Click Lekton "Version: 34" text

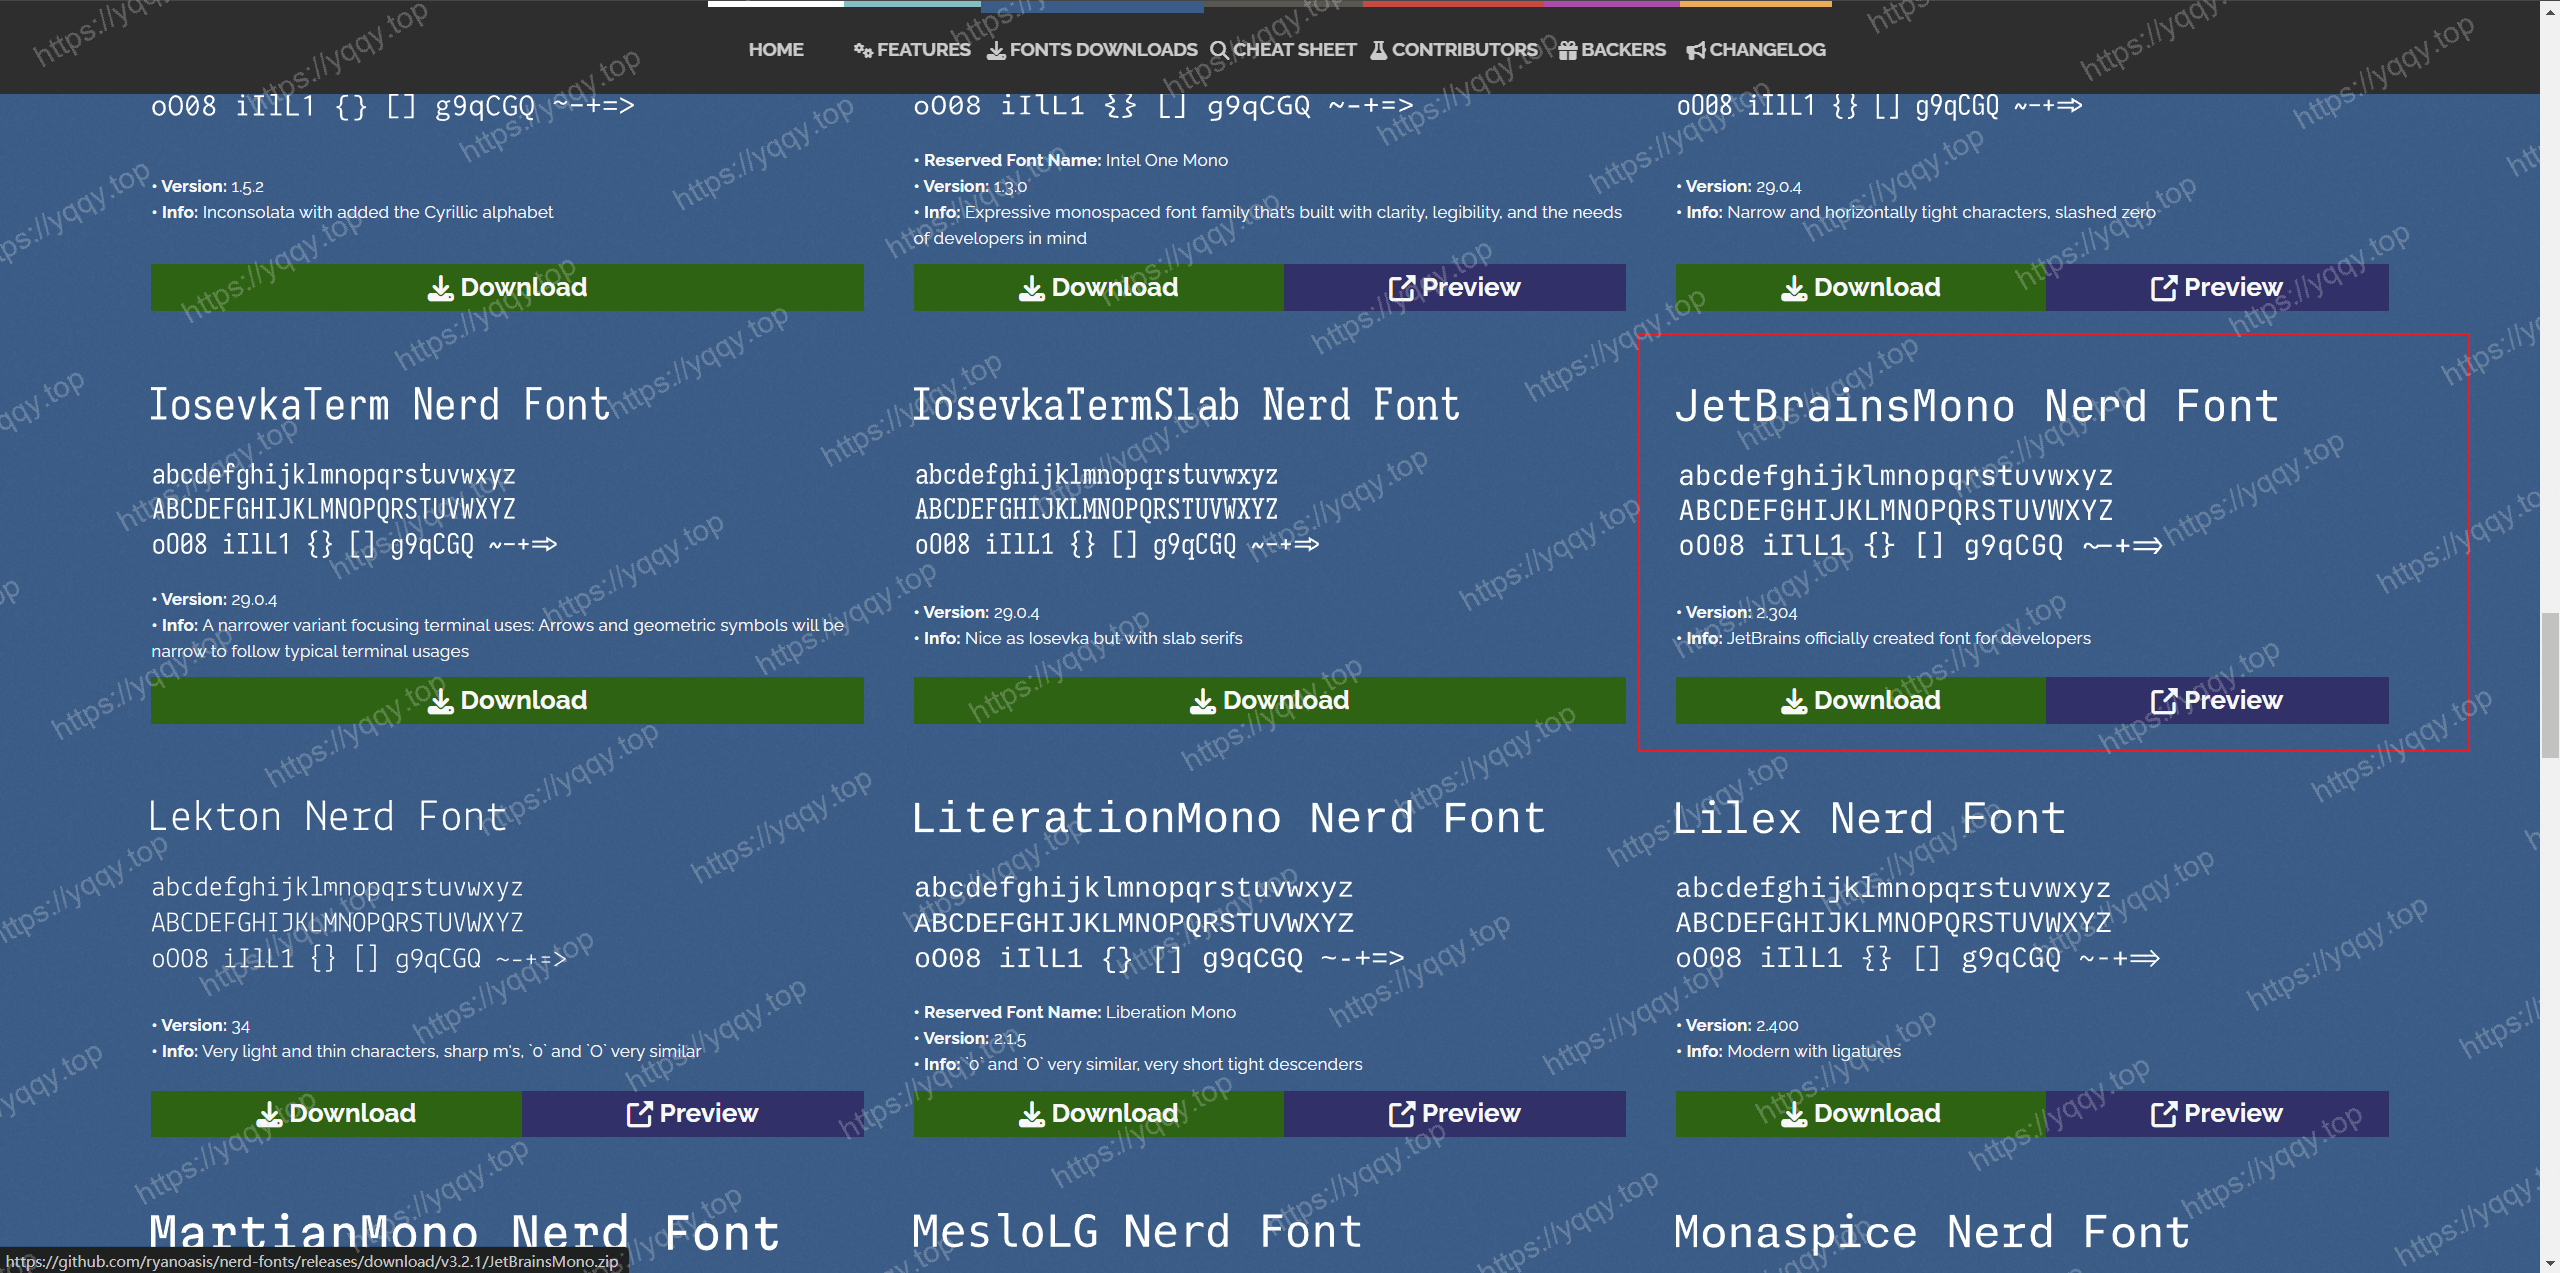coord(205,1025)
